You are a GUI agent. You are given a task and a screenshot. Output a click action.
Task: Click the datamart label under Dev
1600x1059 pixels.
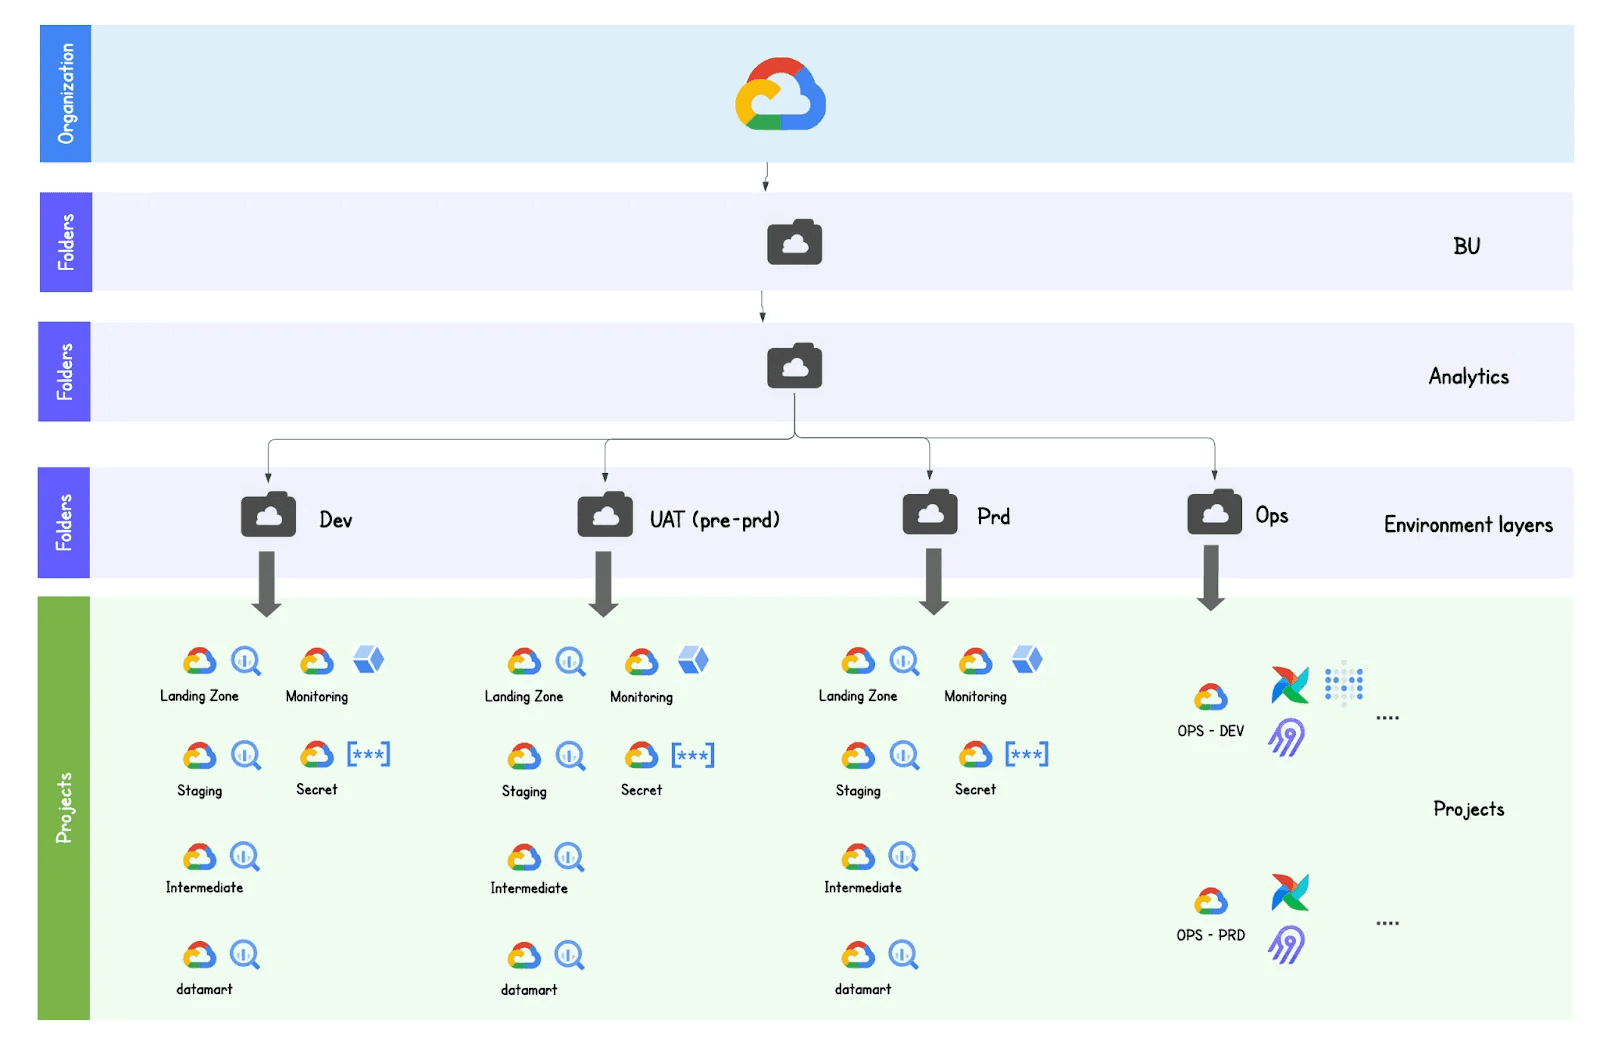click(x=204, y=989)
